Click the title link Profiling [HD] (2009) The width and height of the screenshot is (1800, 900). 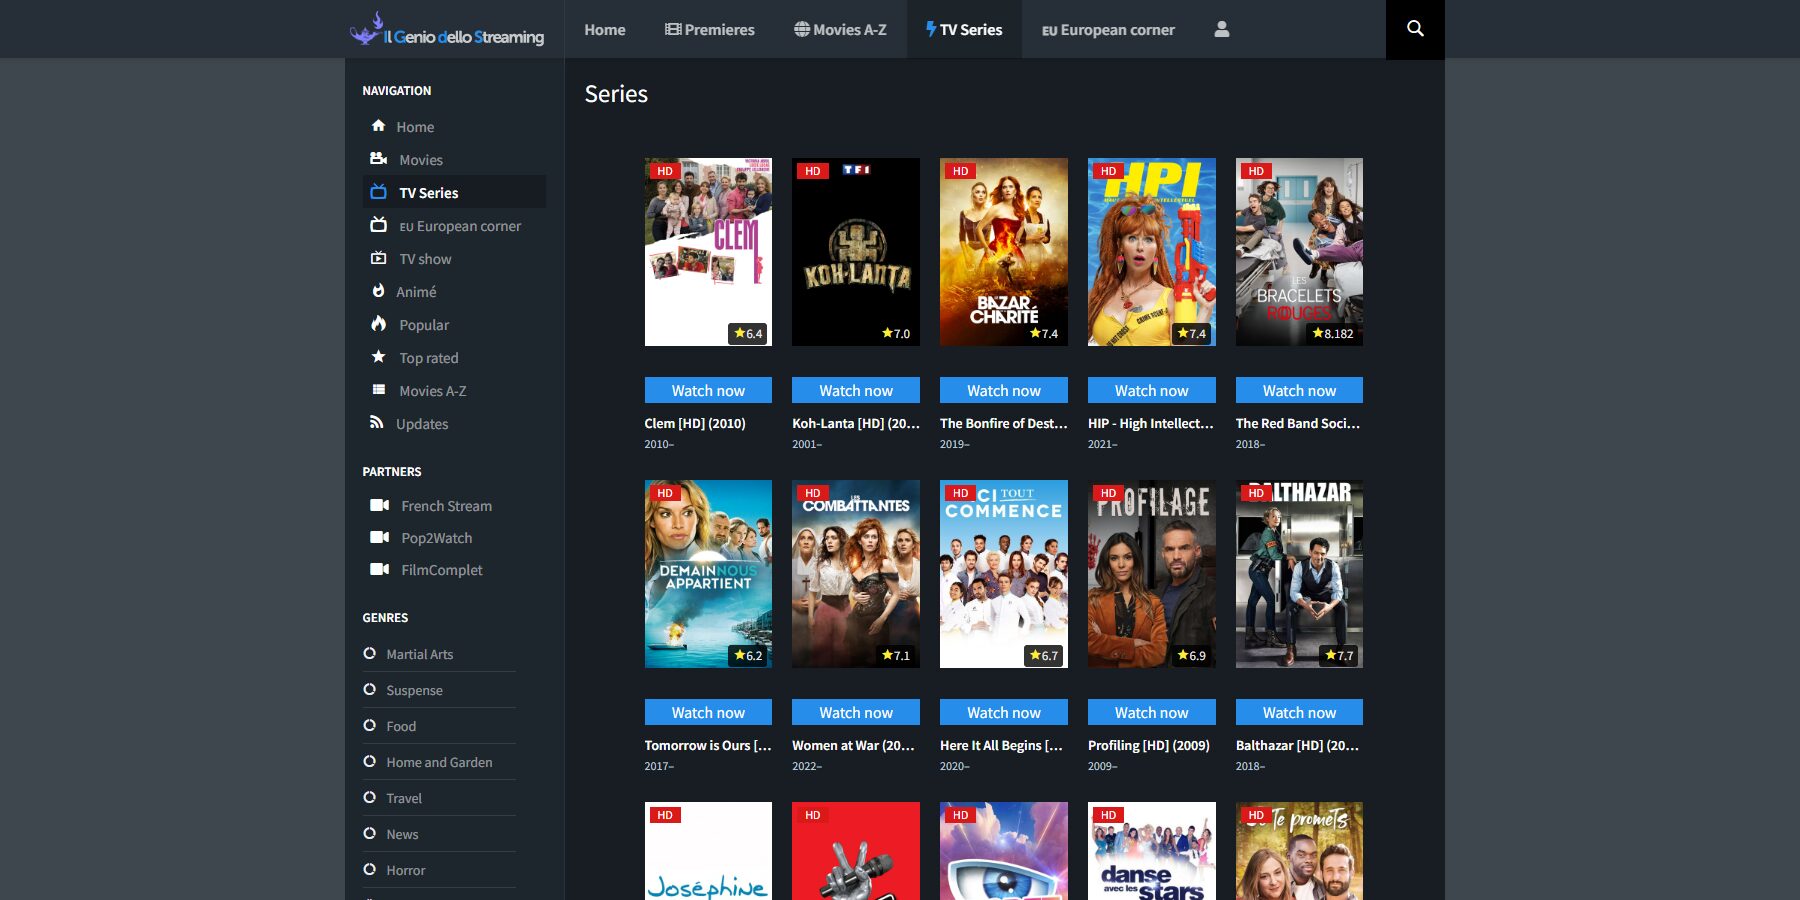pyautogui.click(x=1149, y=745)
